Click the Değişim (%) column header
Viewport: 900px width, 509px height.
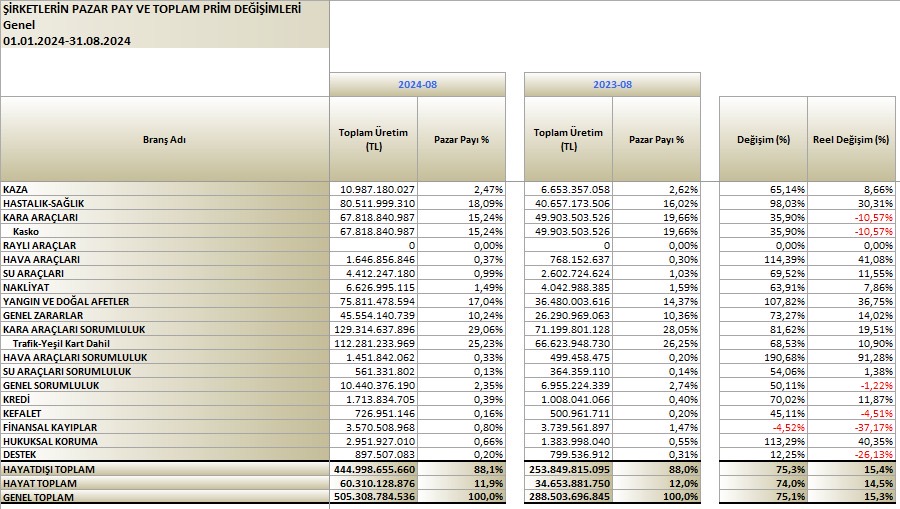point(763,139)
